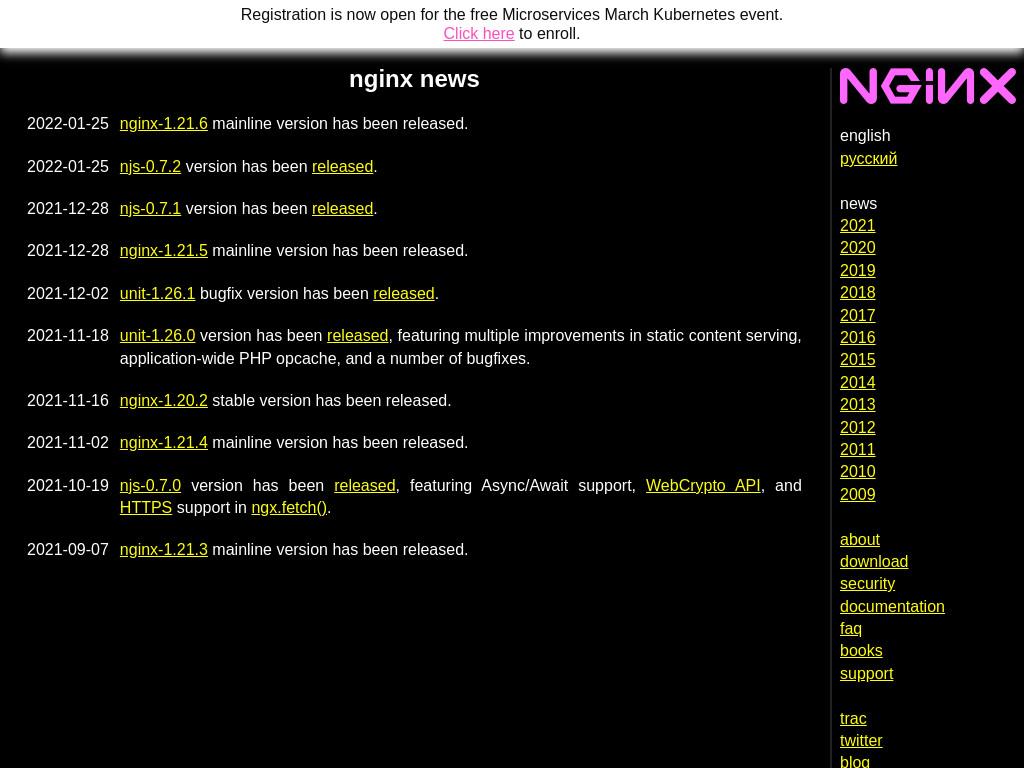Open the nginx-1.20.2 stable release link
Screen dimensions: 1024x768
click(x=163, y=400)
